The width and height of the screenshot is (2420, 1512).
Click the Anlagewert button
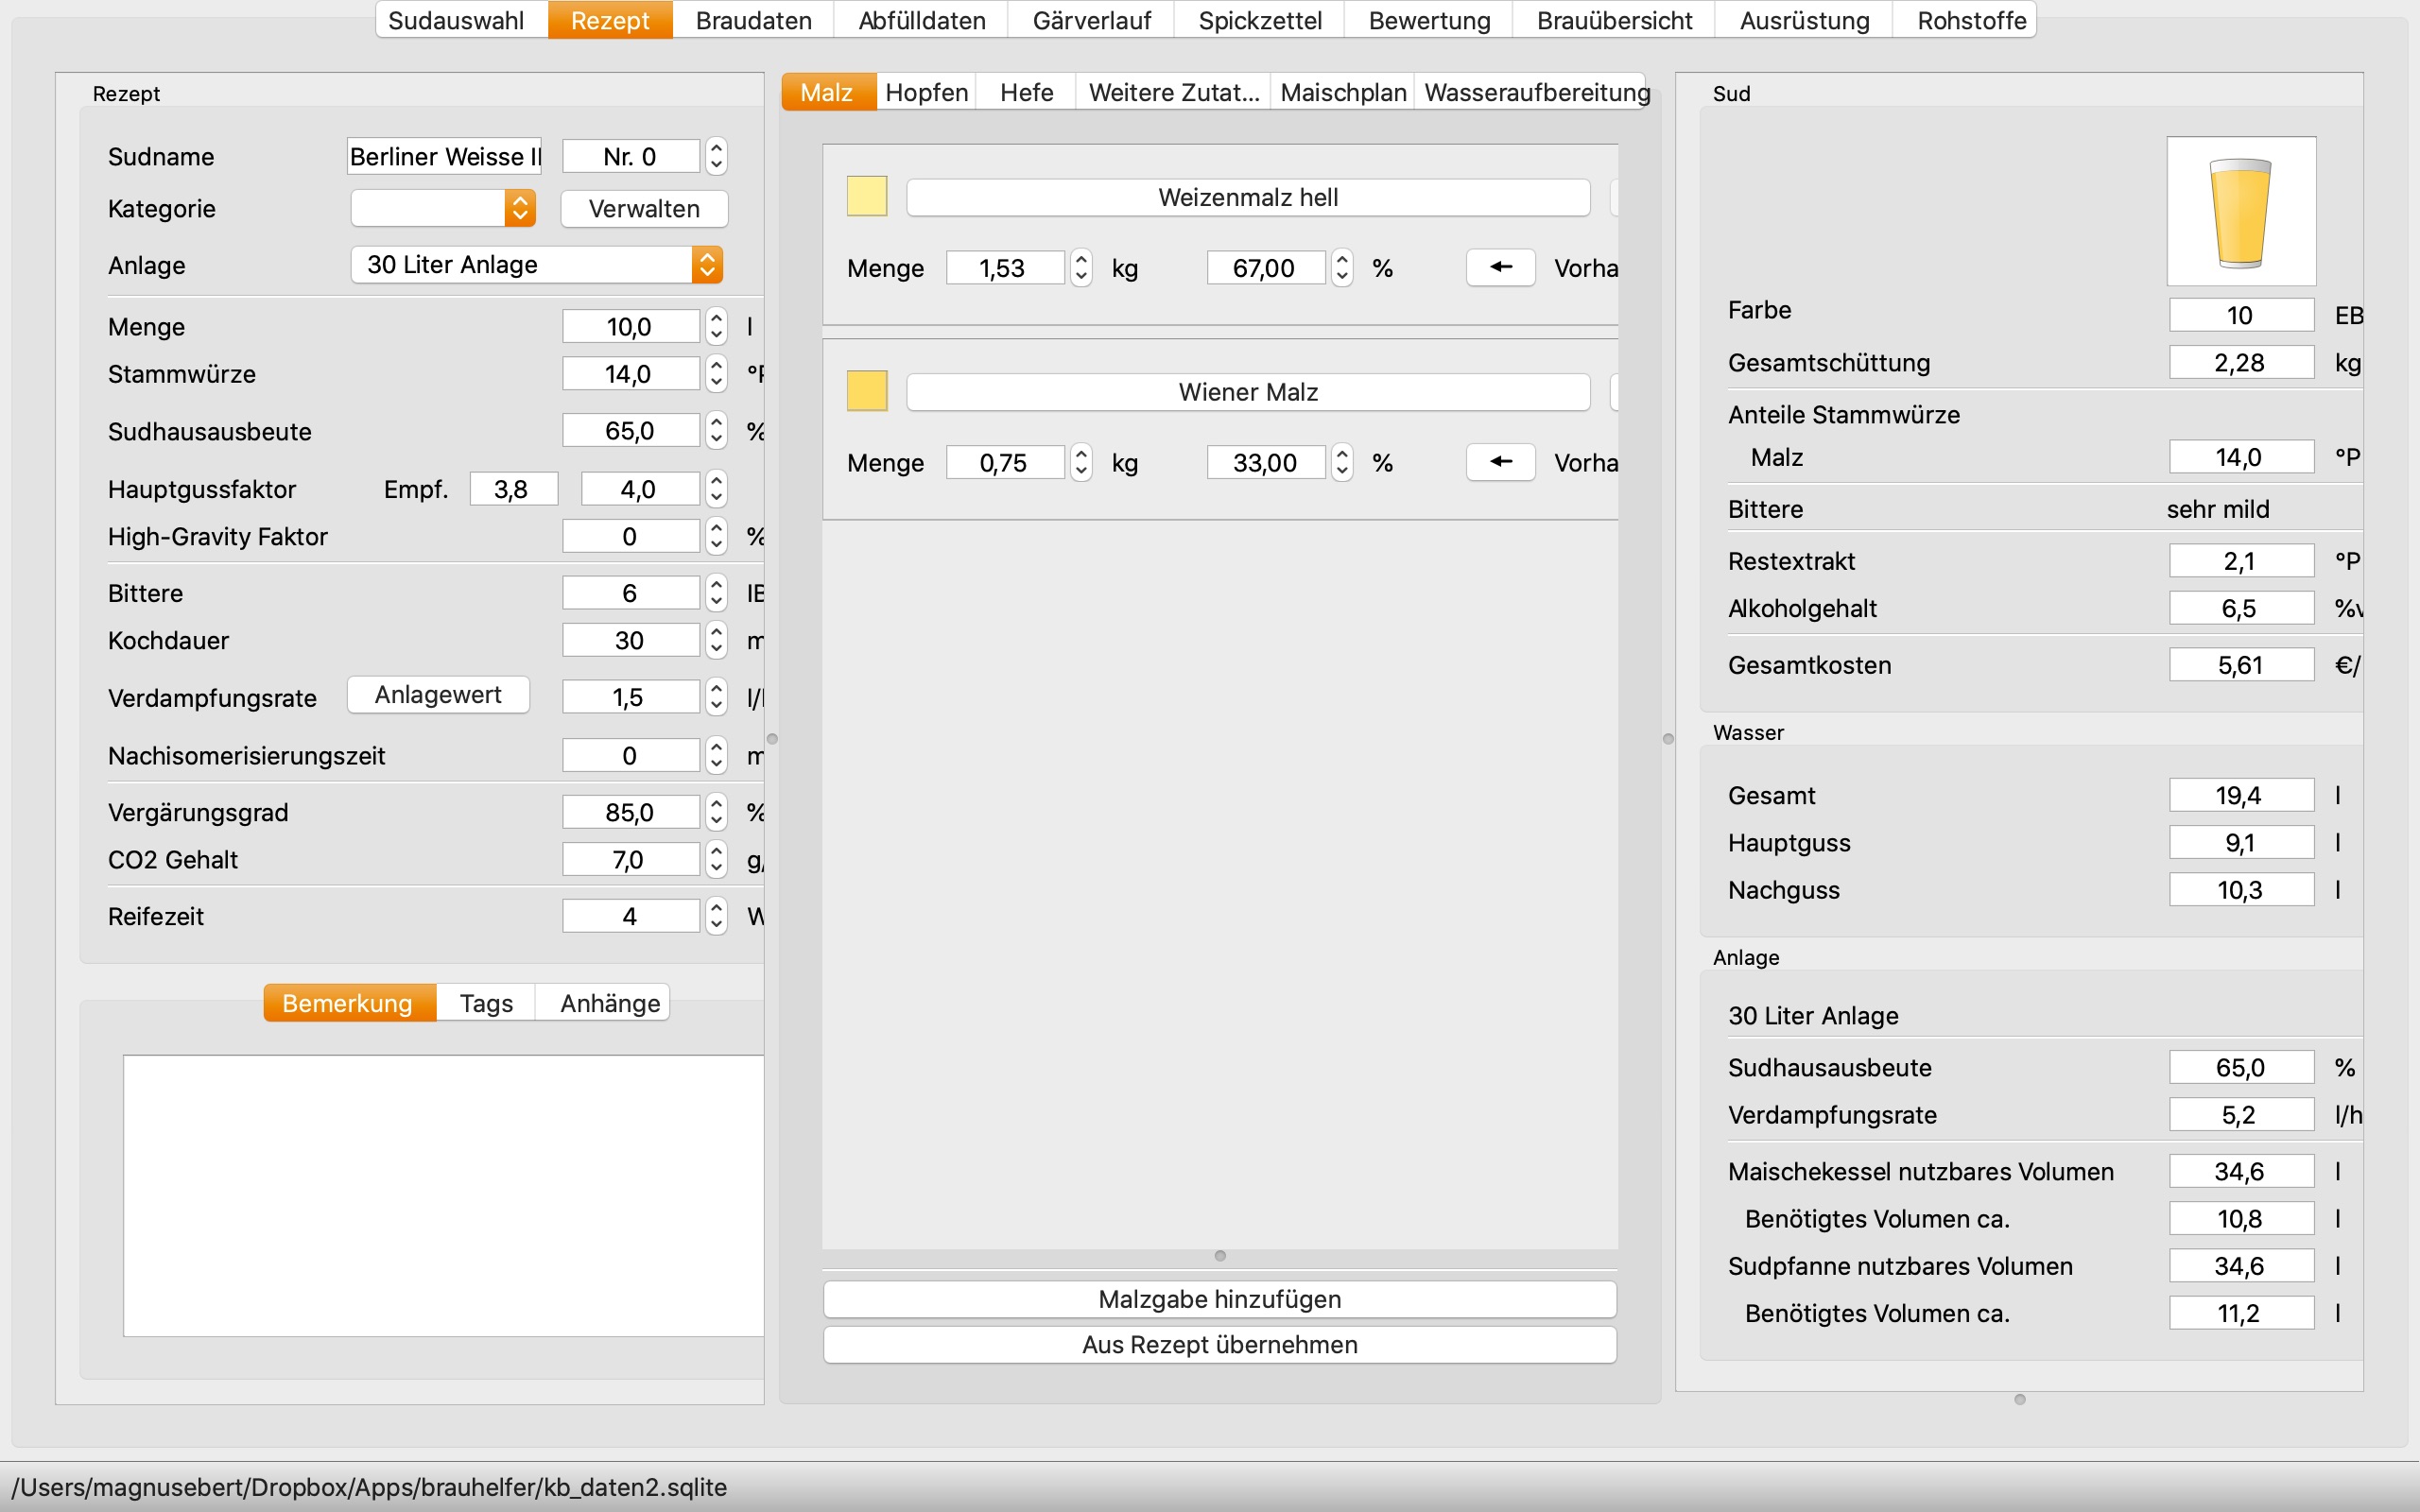pyautogui.click(x=438, y=695)
